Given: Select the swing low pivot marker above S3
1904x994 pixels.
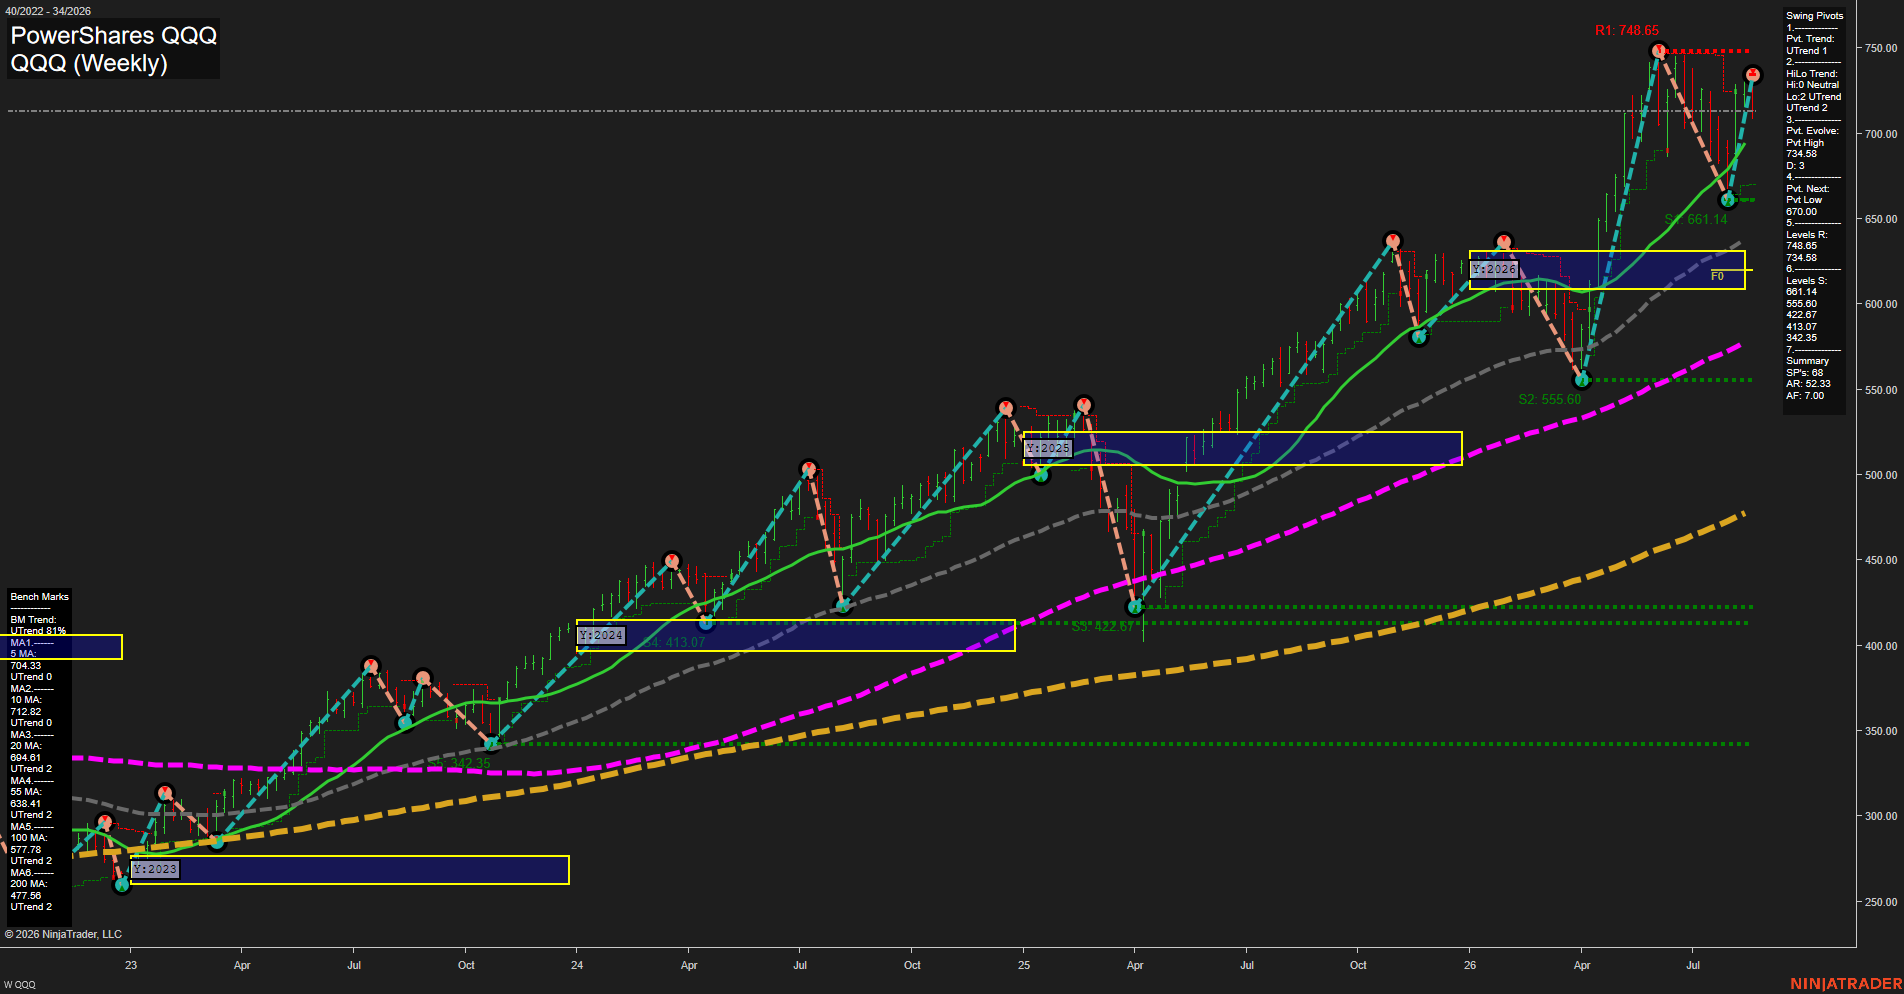Looking at the screenshot, I should coord(1135,607).
